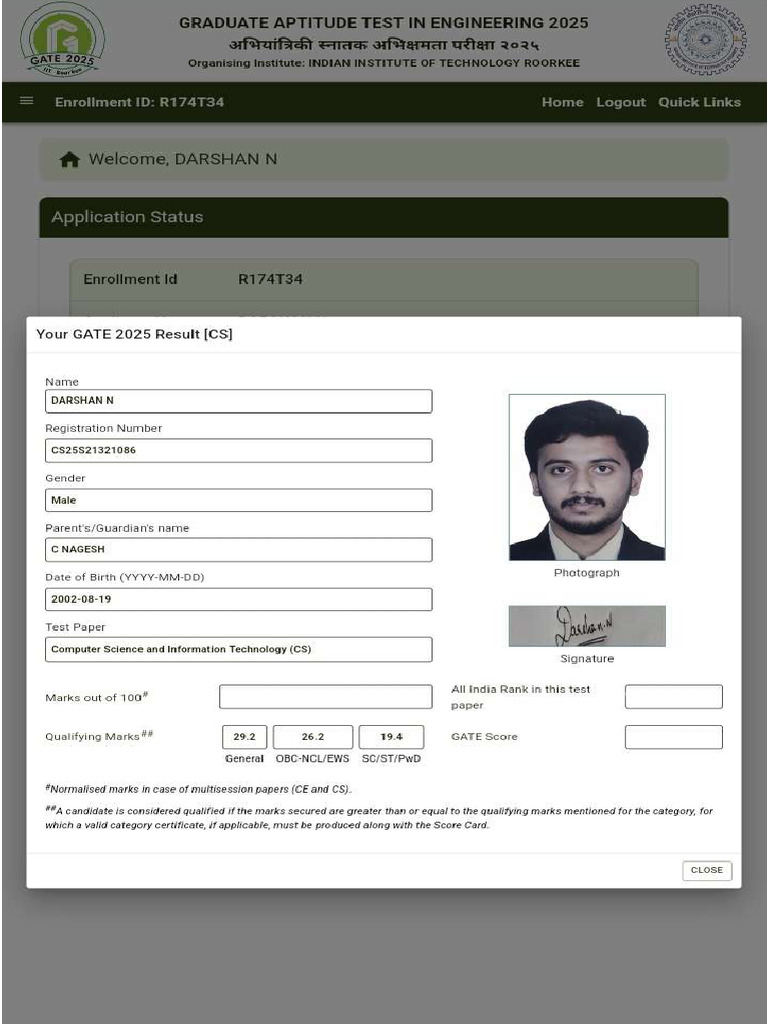Click the Welcome, DARSHAN N text
The image size is (768, 1024).
pyautogui.click(x=183, y=159)
